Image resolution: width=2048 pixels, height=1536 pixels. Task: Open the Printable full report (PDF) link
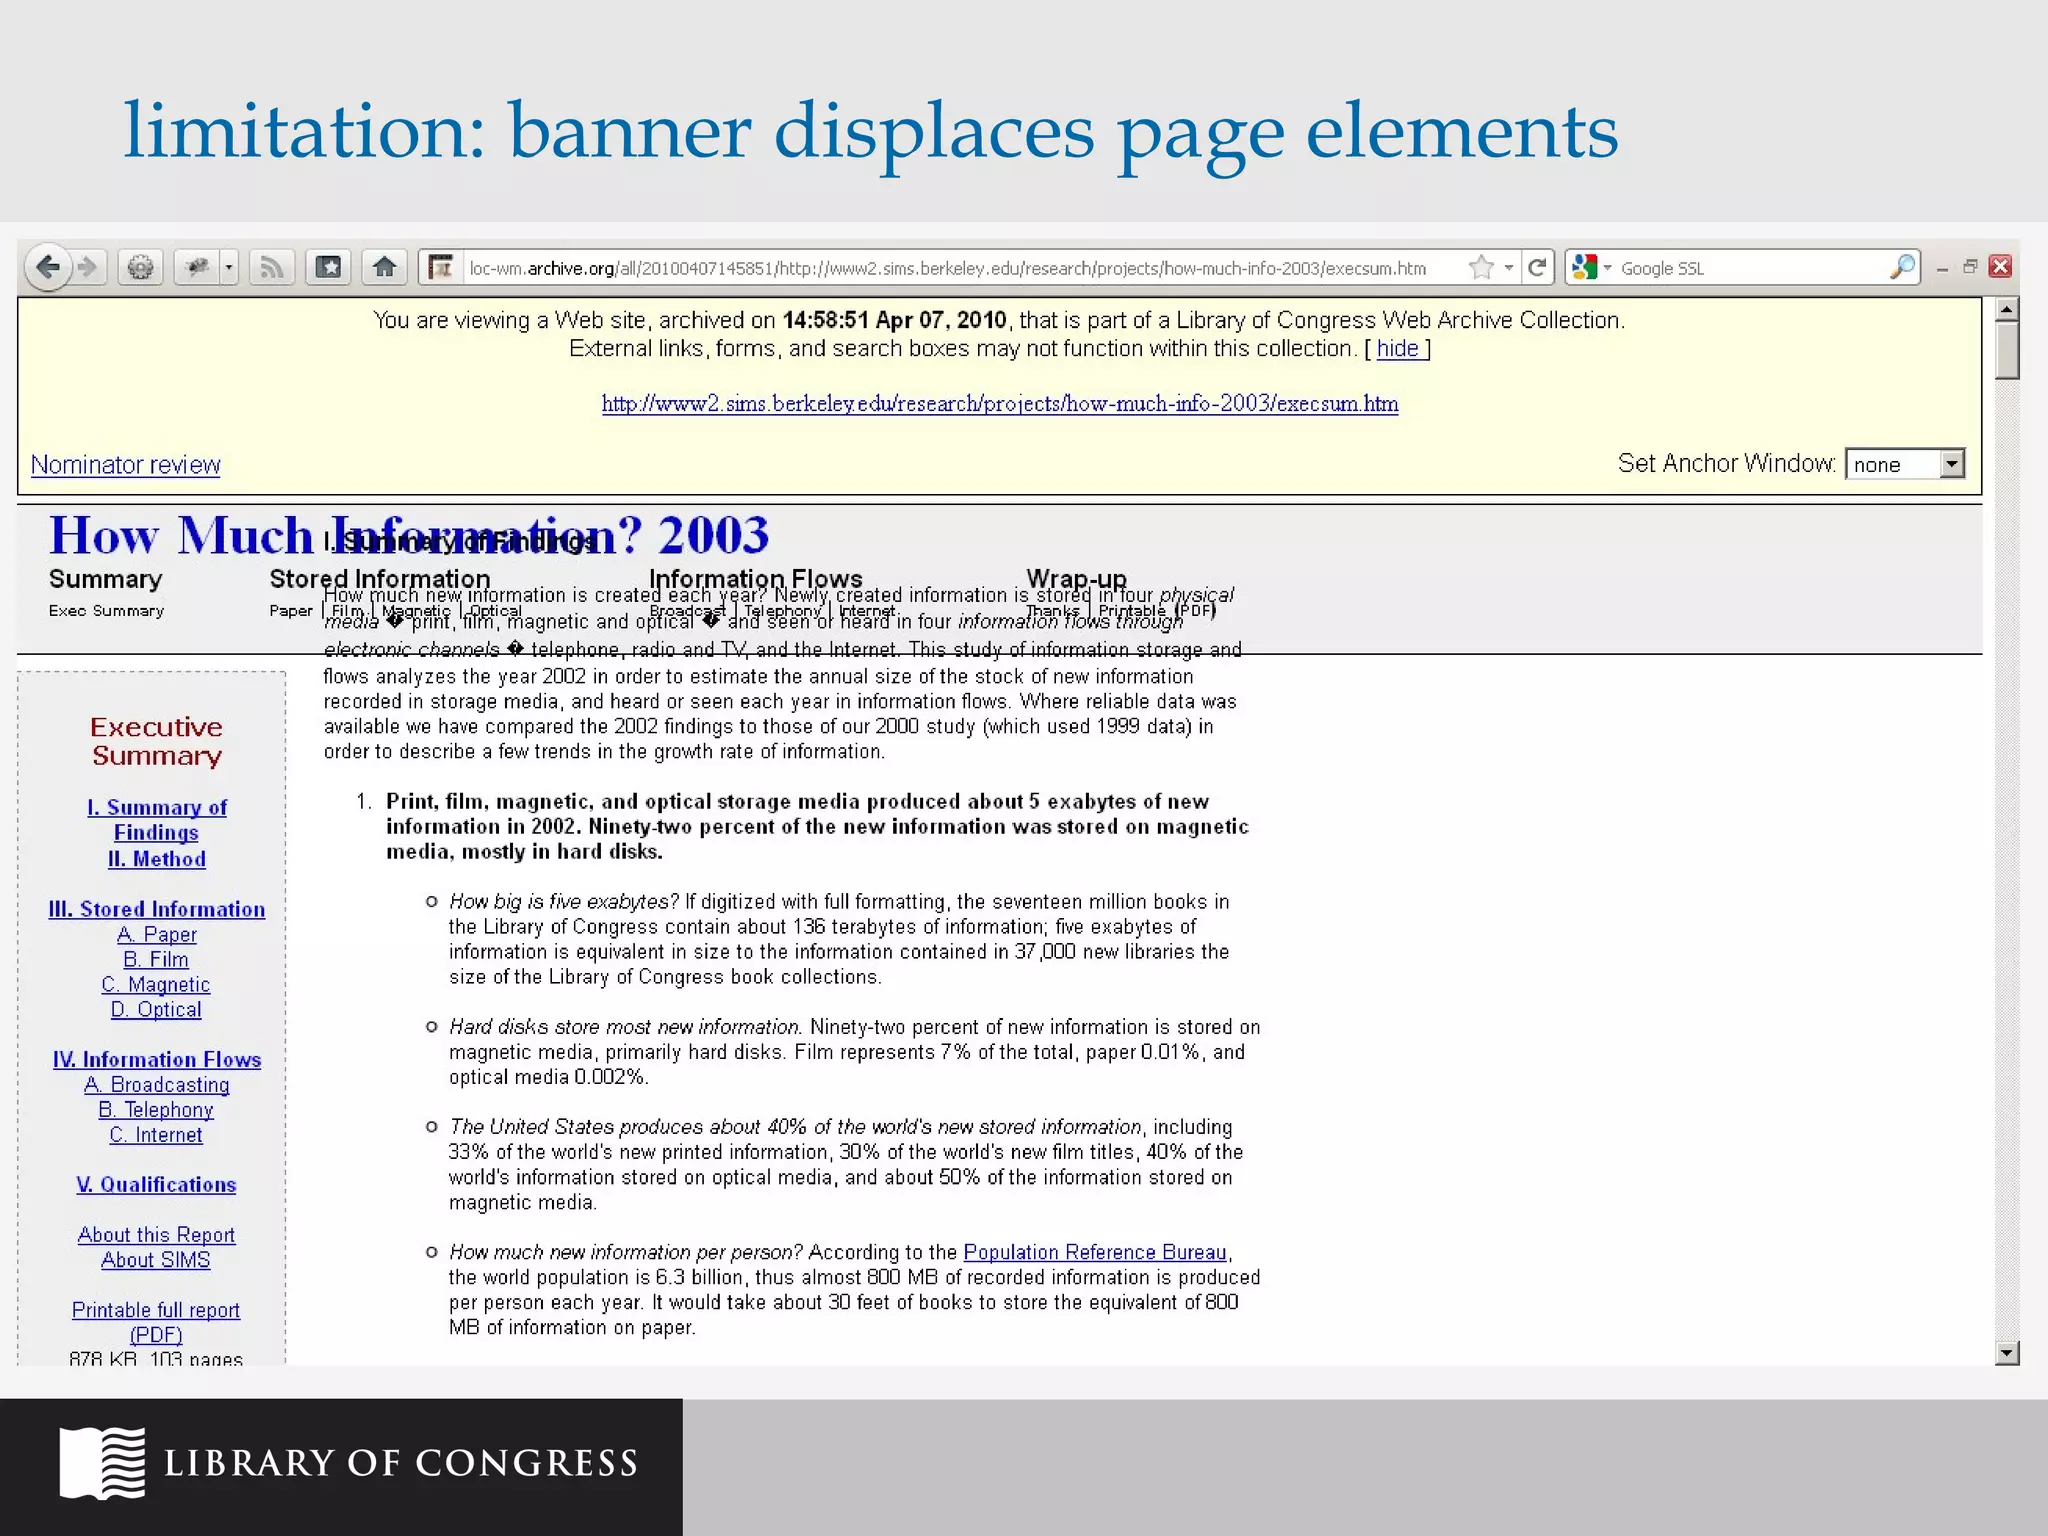click(x=156, y=1322)
